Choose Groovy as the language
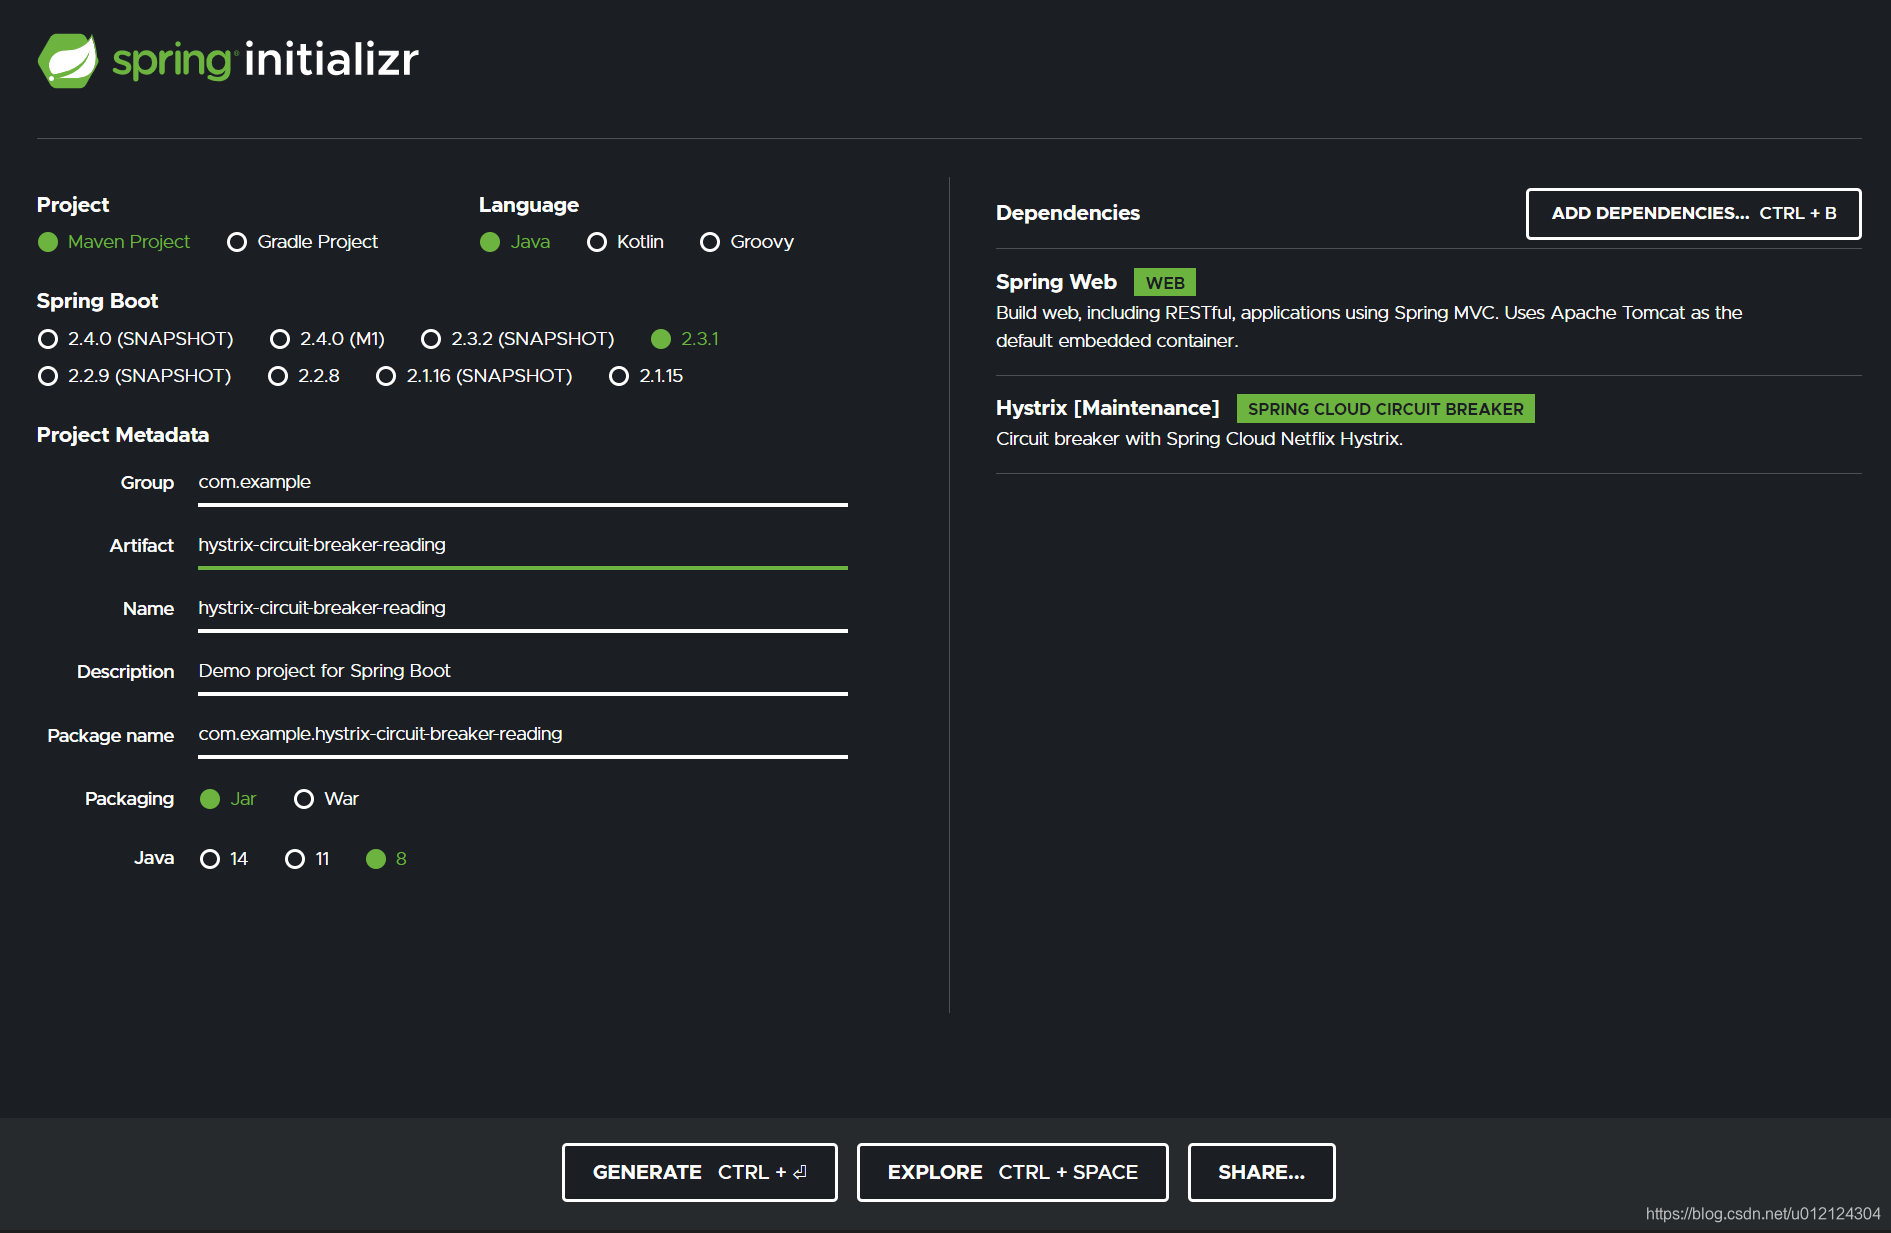This screenshot has width=1891, height=1233. 747,242
